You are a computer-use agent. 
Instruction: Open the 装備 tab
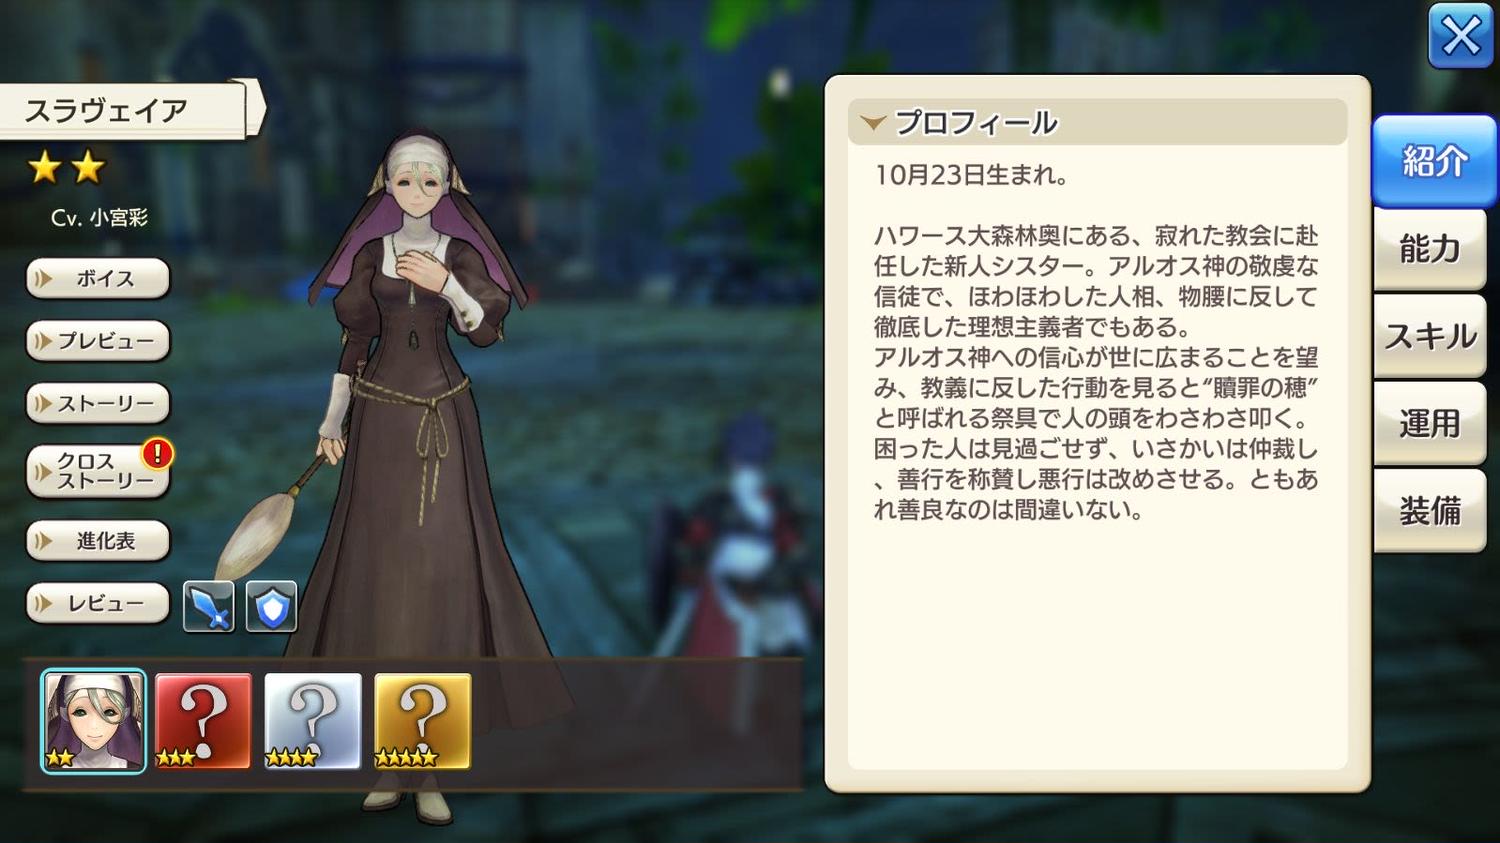[1430, 511]
